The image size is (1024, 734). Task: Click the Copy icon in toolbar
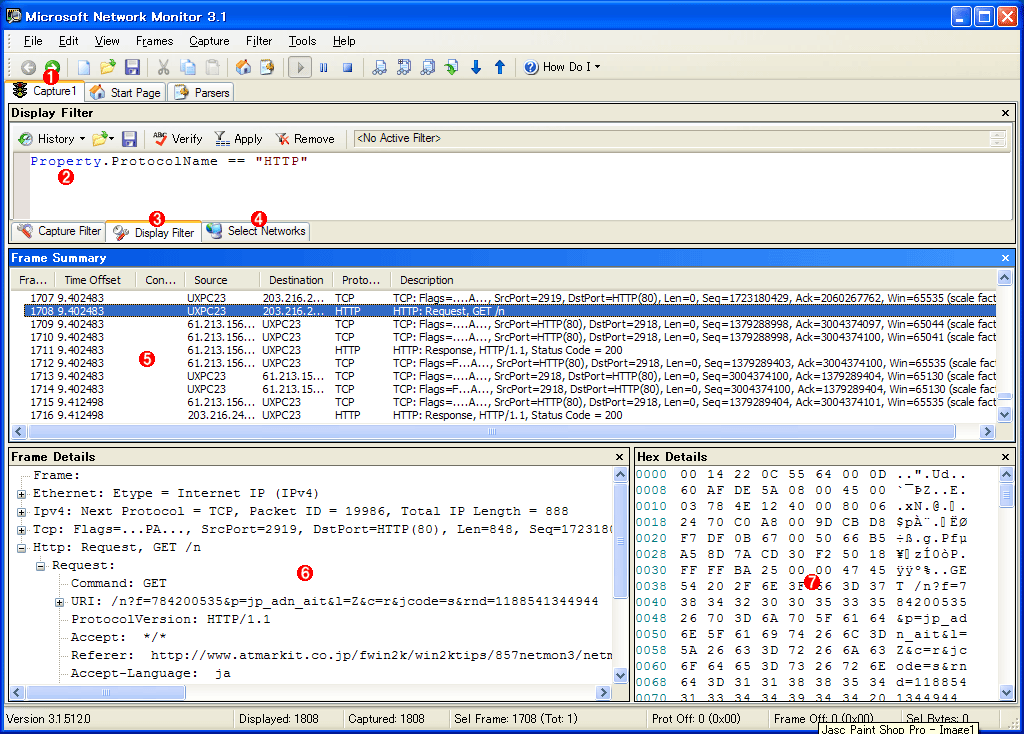[188, 67]
